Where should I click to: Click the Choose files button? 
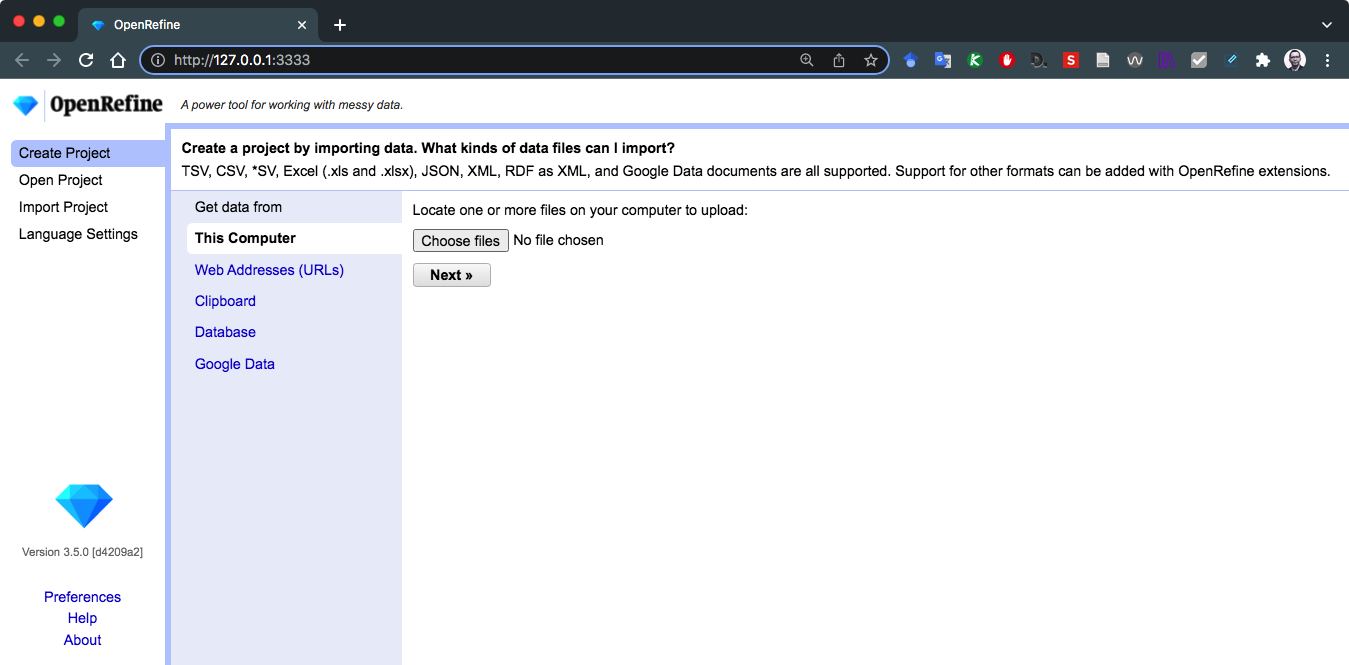(x=460, y=241)
